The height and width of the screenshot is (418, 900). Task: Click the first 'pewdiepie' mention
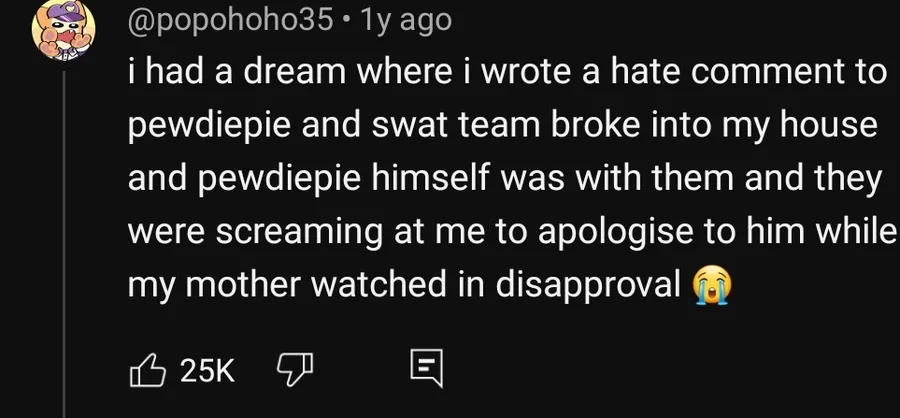click(x=209, y=127)
